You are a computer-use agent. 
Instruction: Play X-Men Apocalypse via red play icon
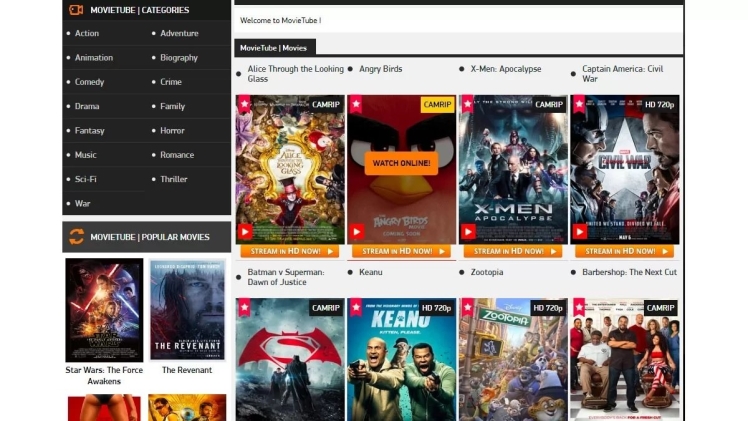click(468, 232)
